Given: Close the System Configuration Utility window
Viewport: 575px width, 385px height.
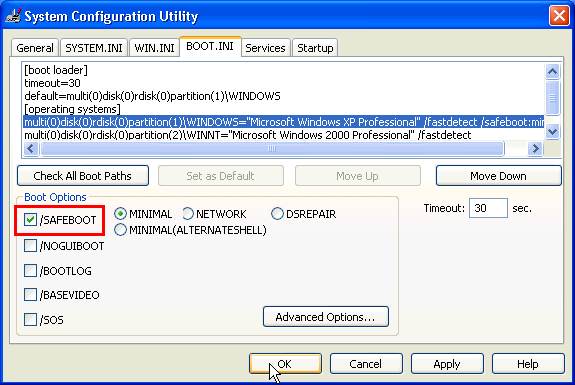Looking at the screenshot, I should click(x=559, y=16).
